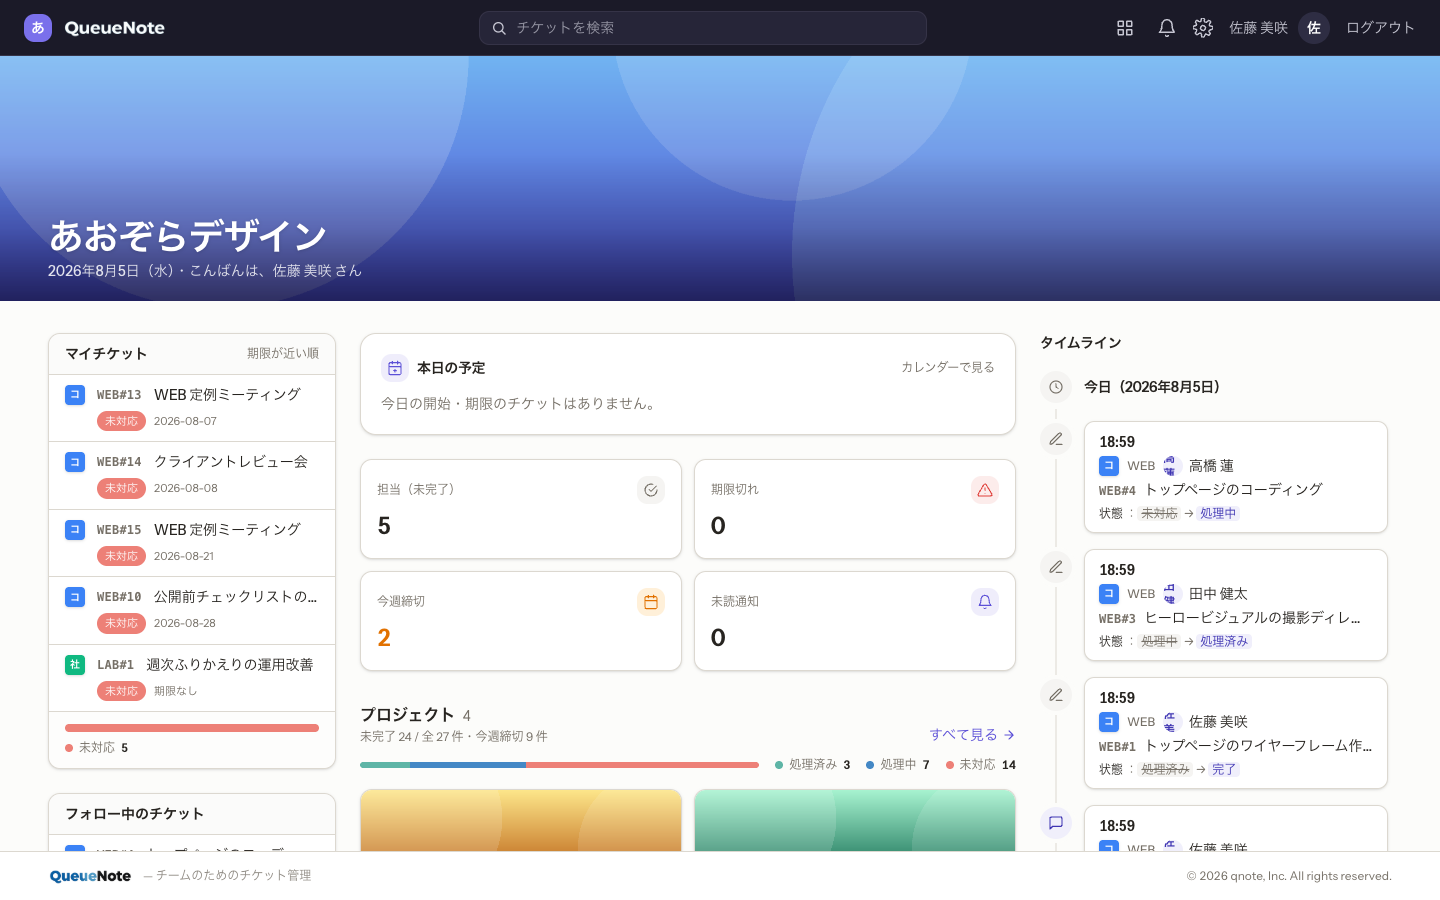1440x900 pixels.
Task: Click due date 2026-08-28
Action: tap(185, 623)
